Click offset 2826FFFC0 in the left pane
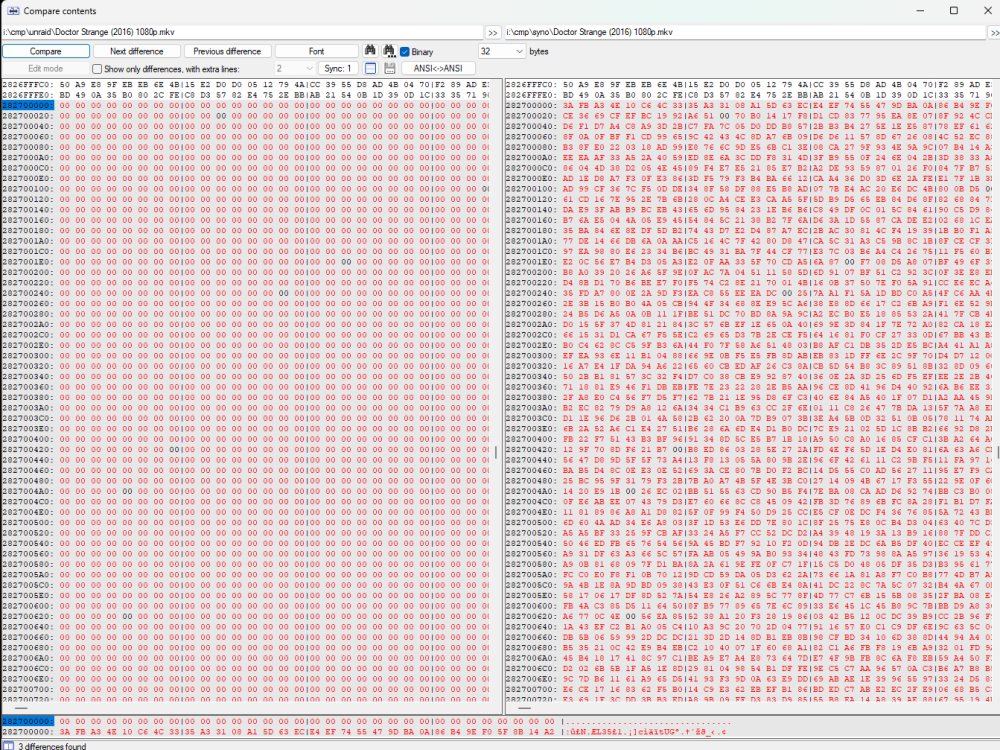1000x750 pixels. tap(28, 84)
